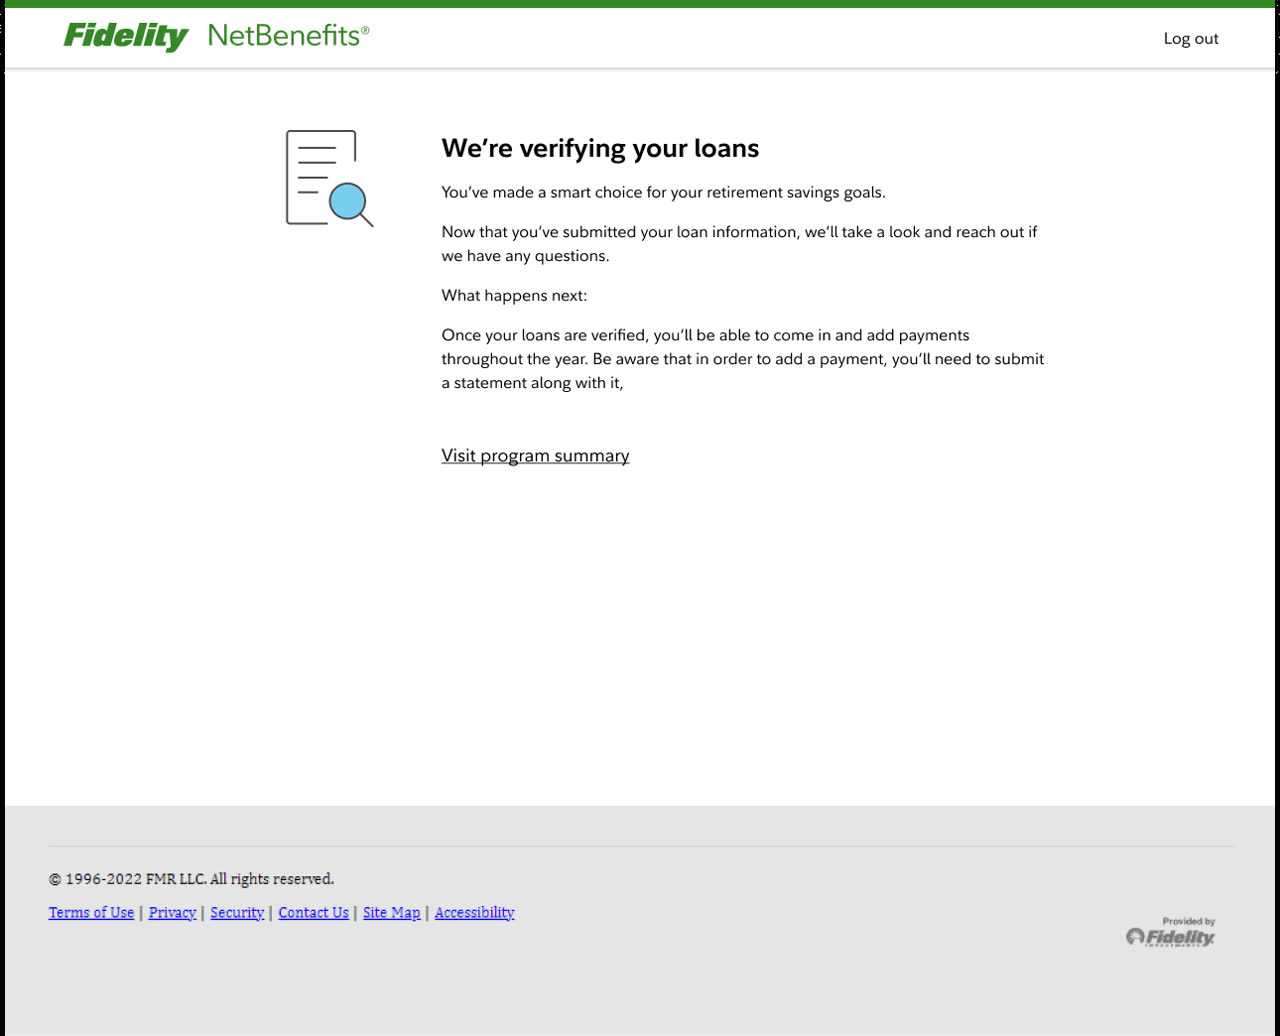The image size is (1280, 1036).
Task: Click the Provided by Fidelity footer logo
Action: 1170,932
